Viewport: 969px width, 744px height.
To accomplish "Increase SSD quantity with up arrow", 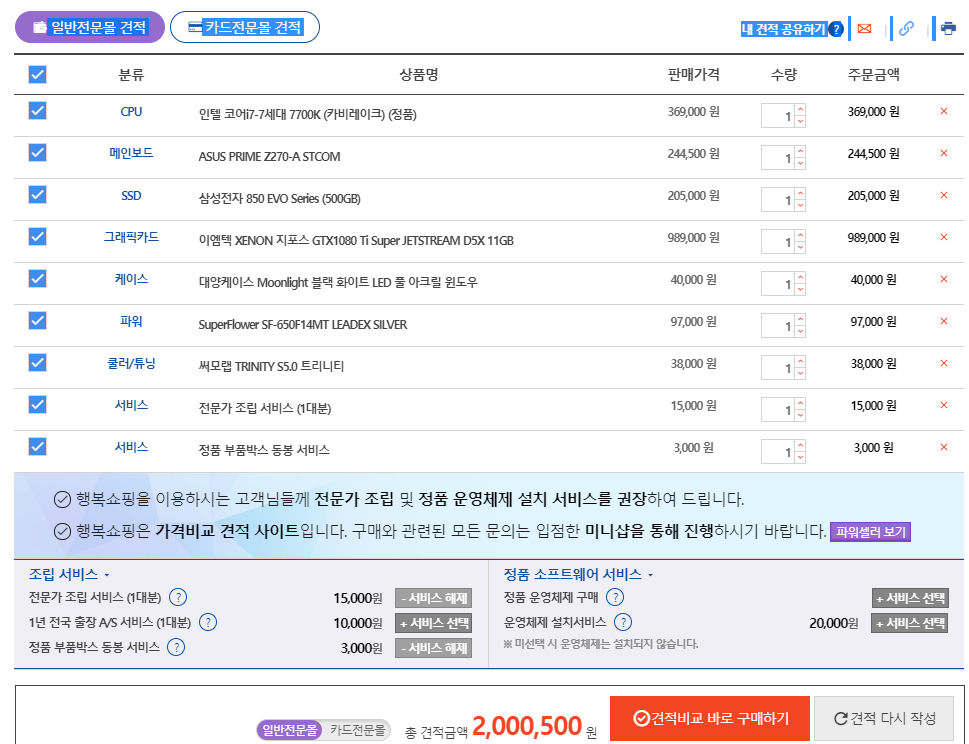I will pyautogui.click(x=800, y=193).
